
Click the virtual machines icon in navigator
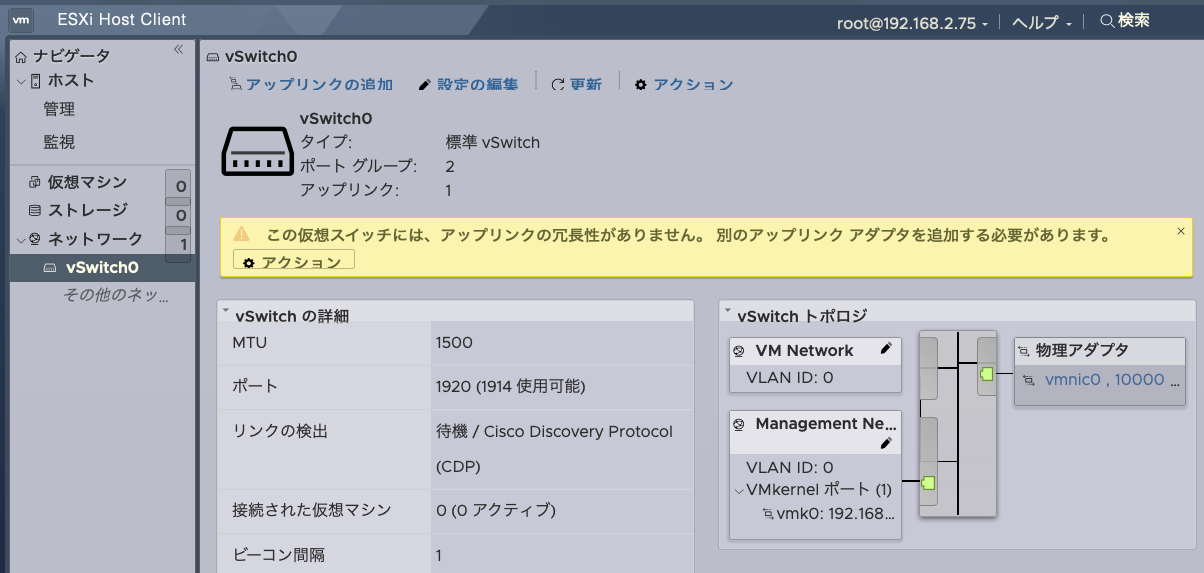[35, 182]
